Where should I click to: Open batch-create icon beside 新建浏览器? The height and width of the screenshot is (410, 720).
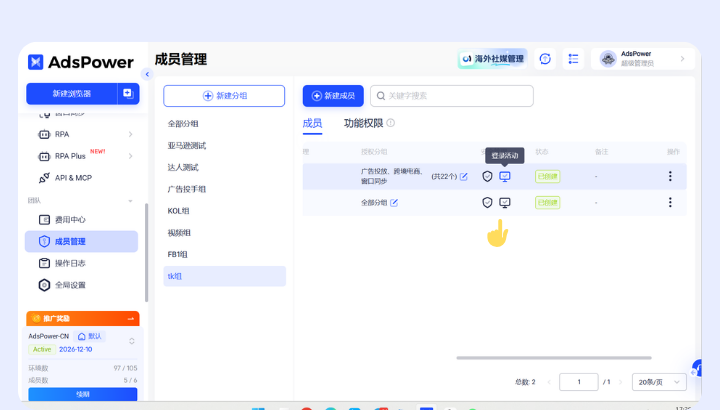pos(128,94)
